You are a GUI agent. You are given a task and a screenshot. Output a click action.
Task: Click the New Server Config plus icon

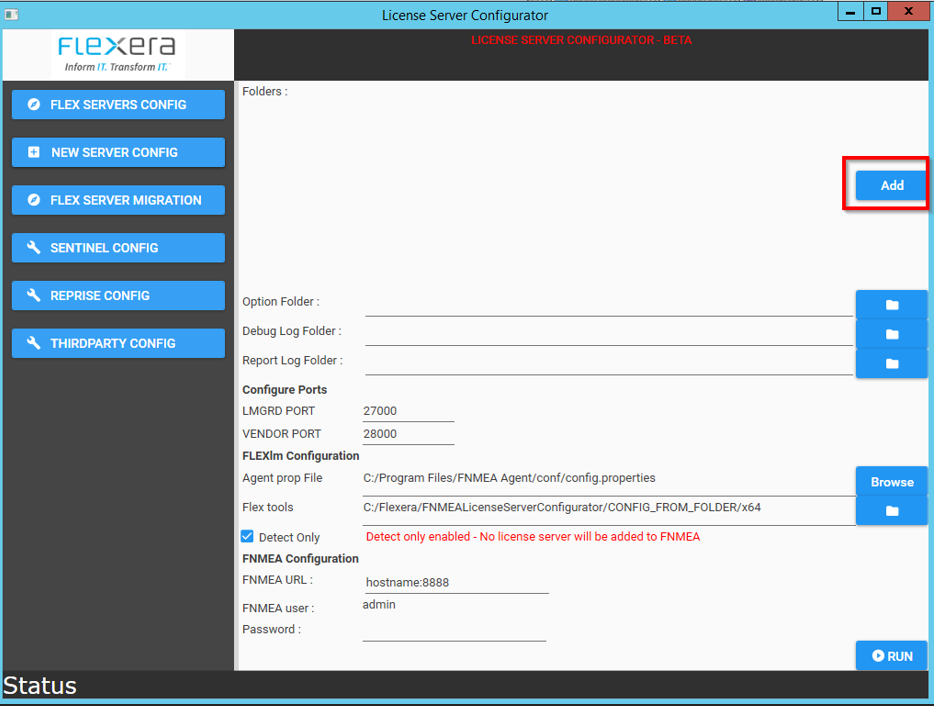34,152
